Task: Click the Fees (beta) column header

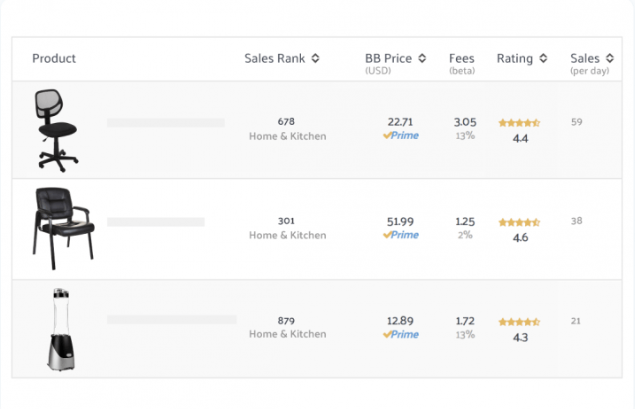Action: click(x=461, y=62)
